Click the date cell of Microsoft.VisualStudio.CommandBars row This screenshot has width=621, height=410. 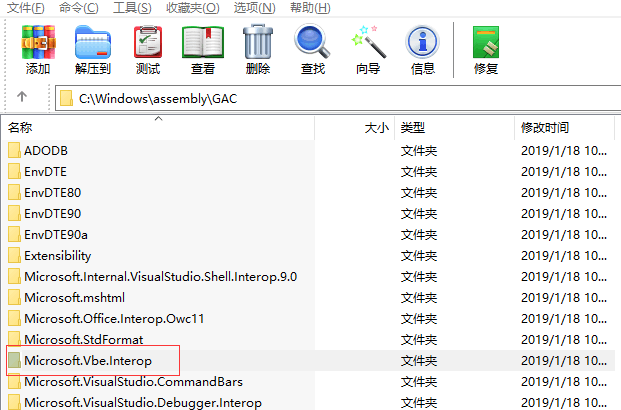pyautogui.click(x=564, y=381)
